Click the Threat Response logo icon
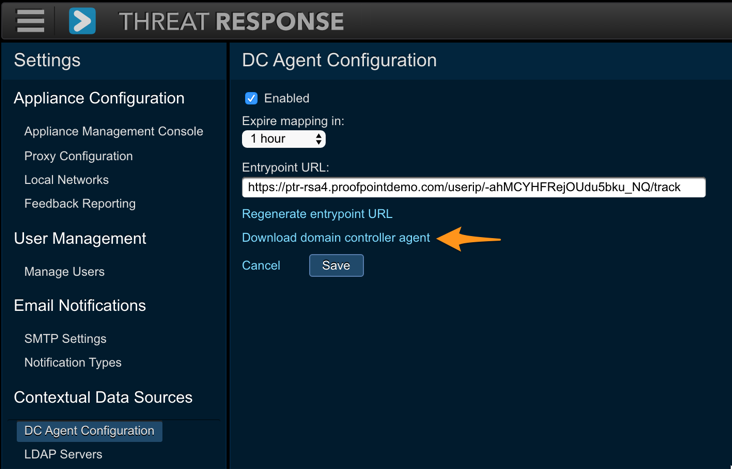This screenshot has height=469, width=732. tap(82, 20)
